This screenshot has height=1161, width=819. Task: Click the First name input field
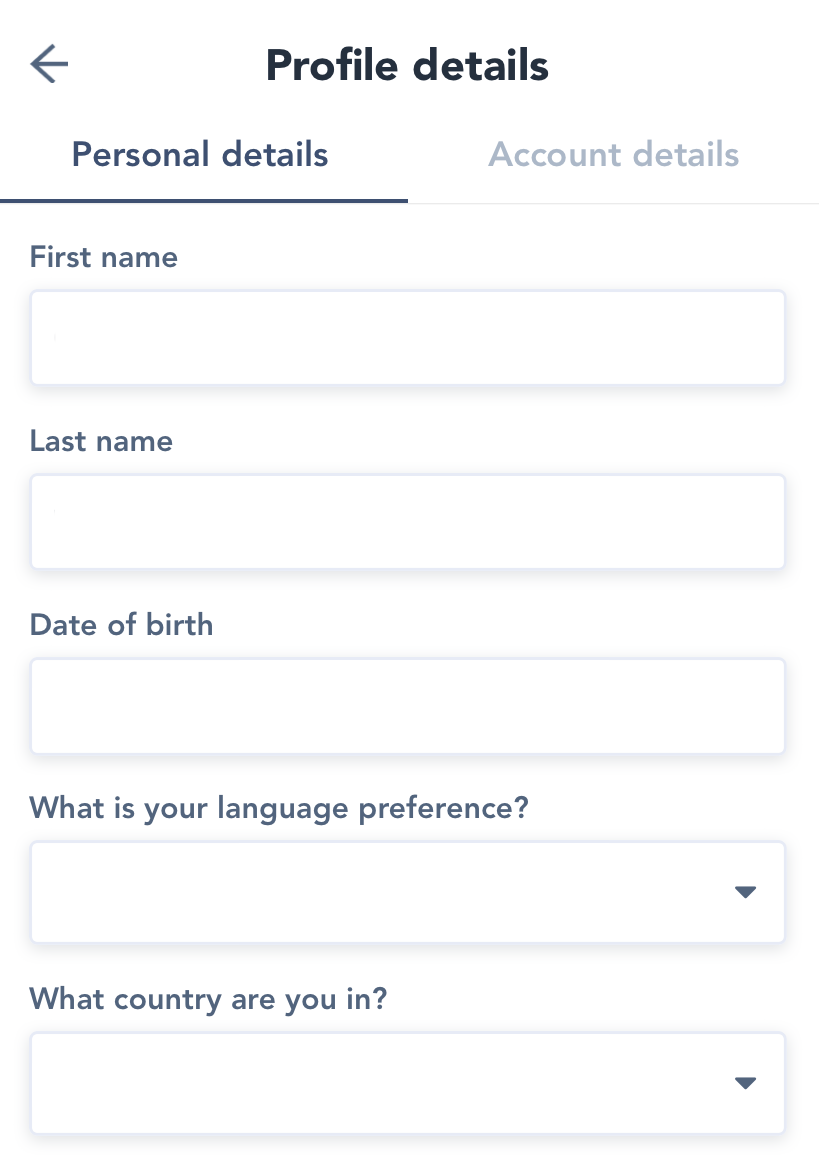coord(407,338)
